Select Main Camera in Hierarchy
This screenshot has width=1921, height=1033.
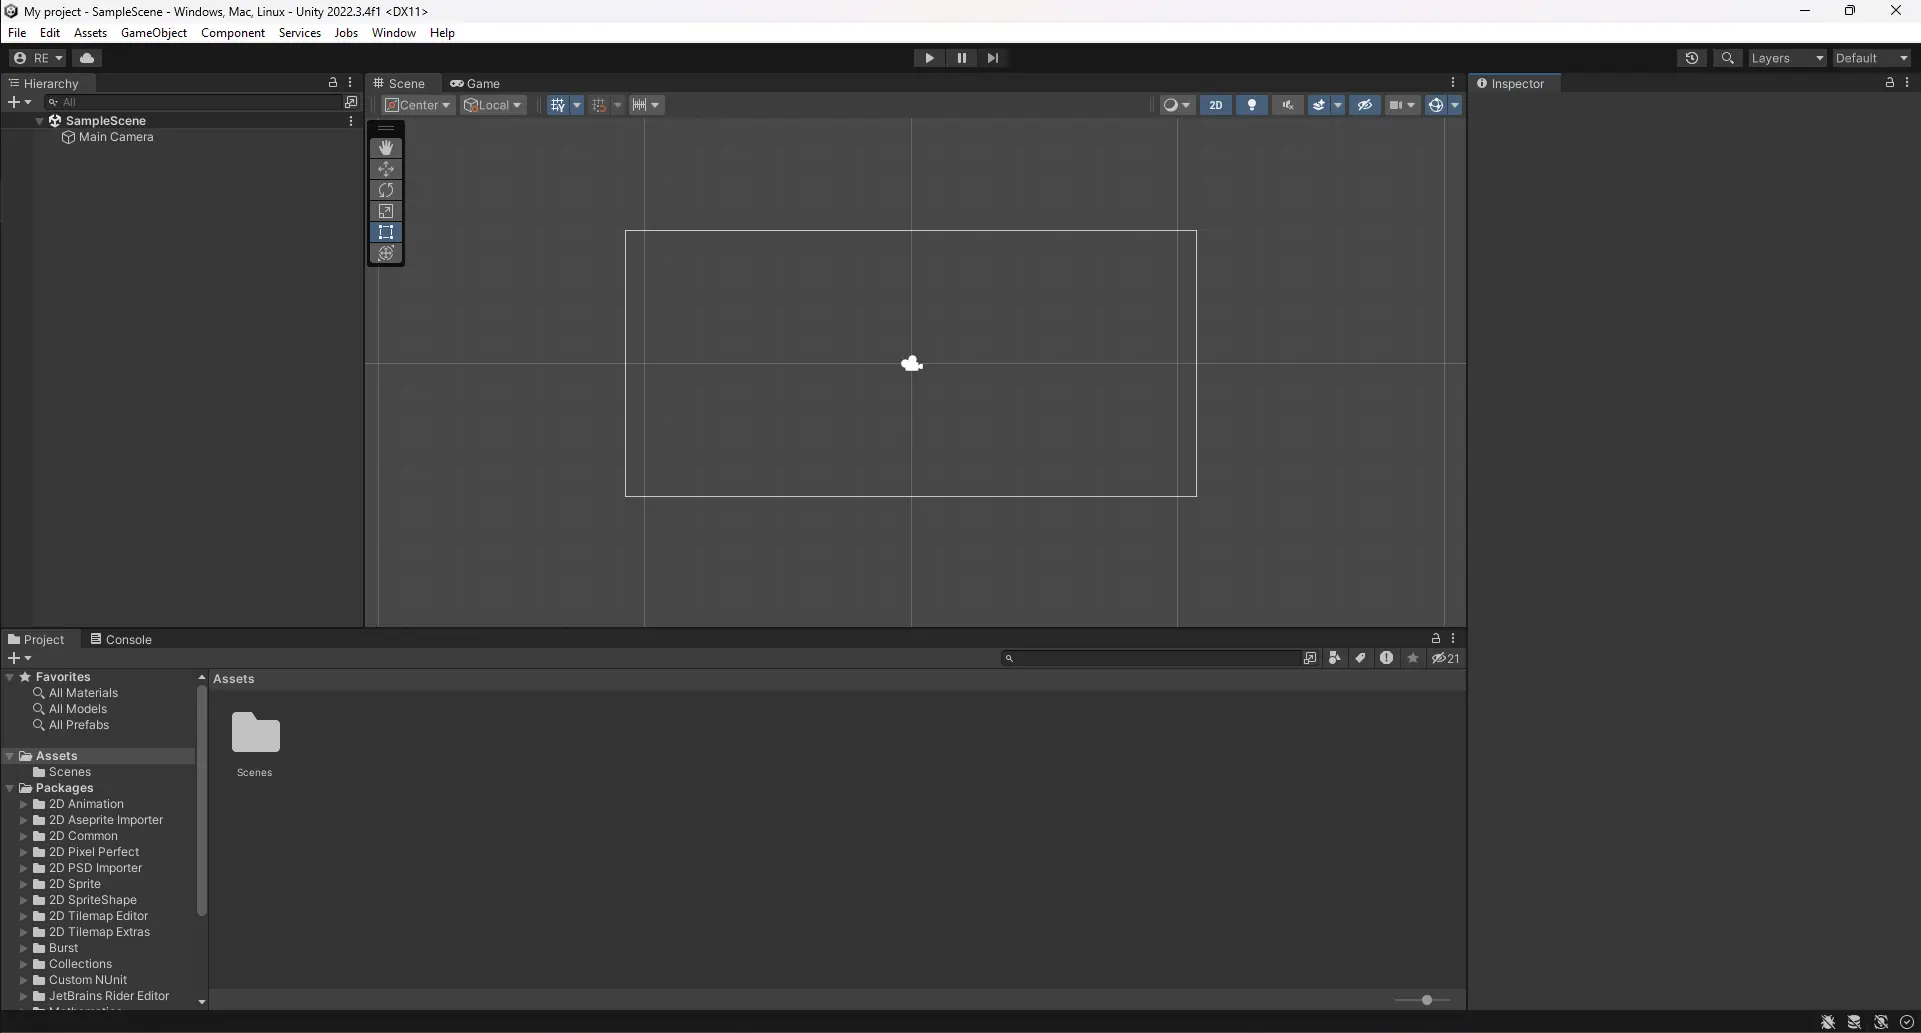click(x=116, y=137)
